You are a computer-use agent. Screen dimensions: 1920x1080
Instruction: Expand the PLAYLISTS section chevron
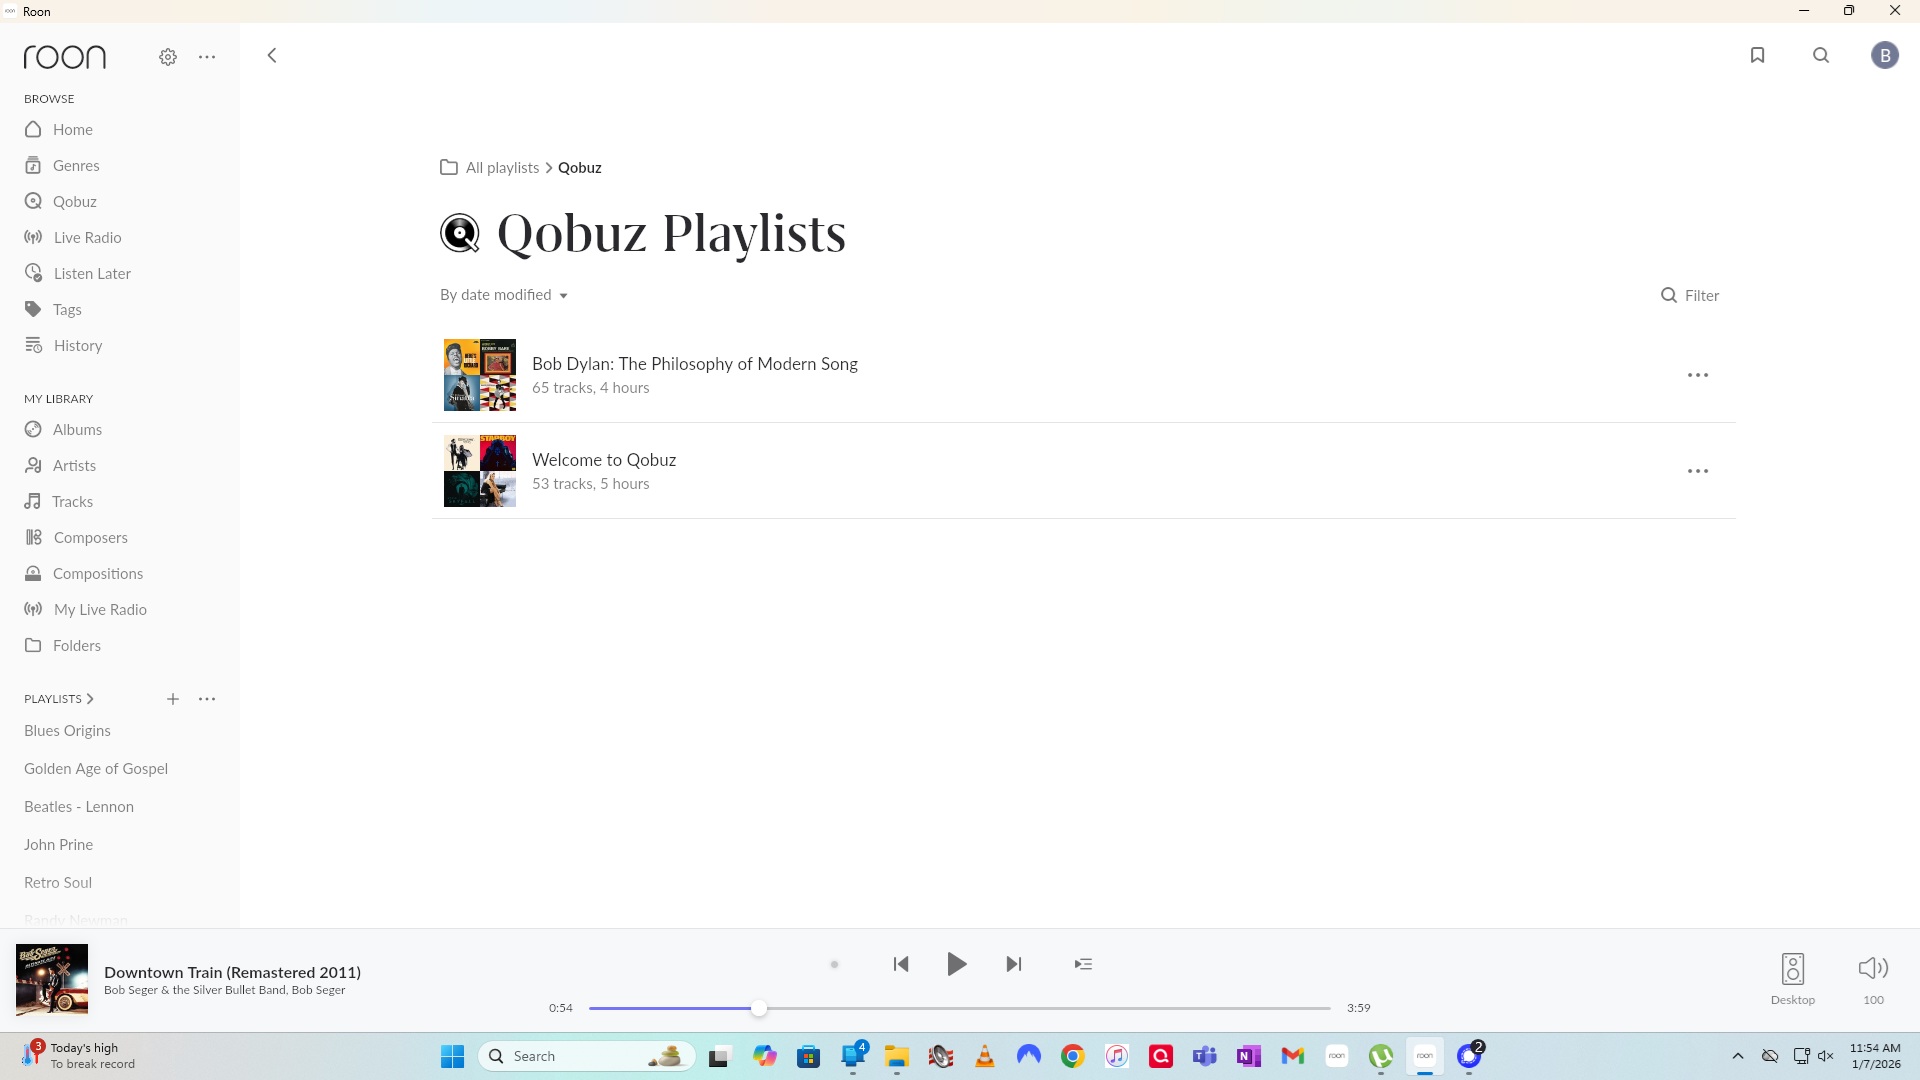point(90,699)
